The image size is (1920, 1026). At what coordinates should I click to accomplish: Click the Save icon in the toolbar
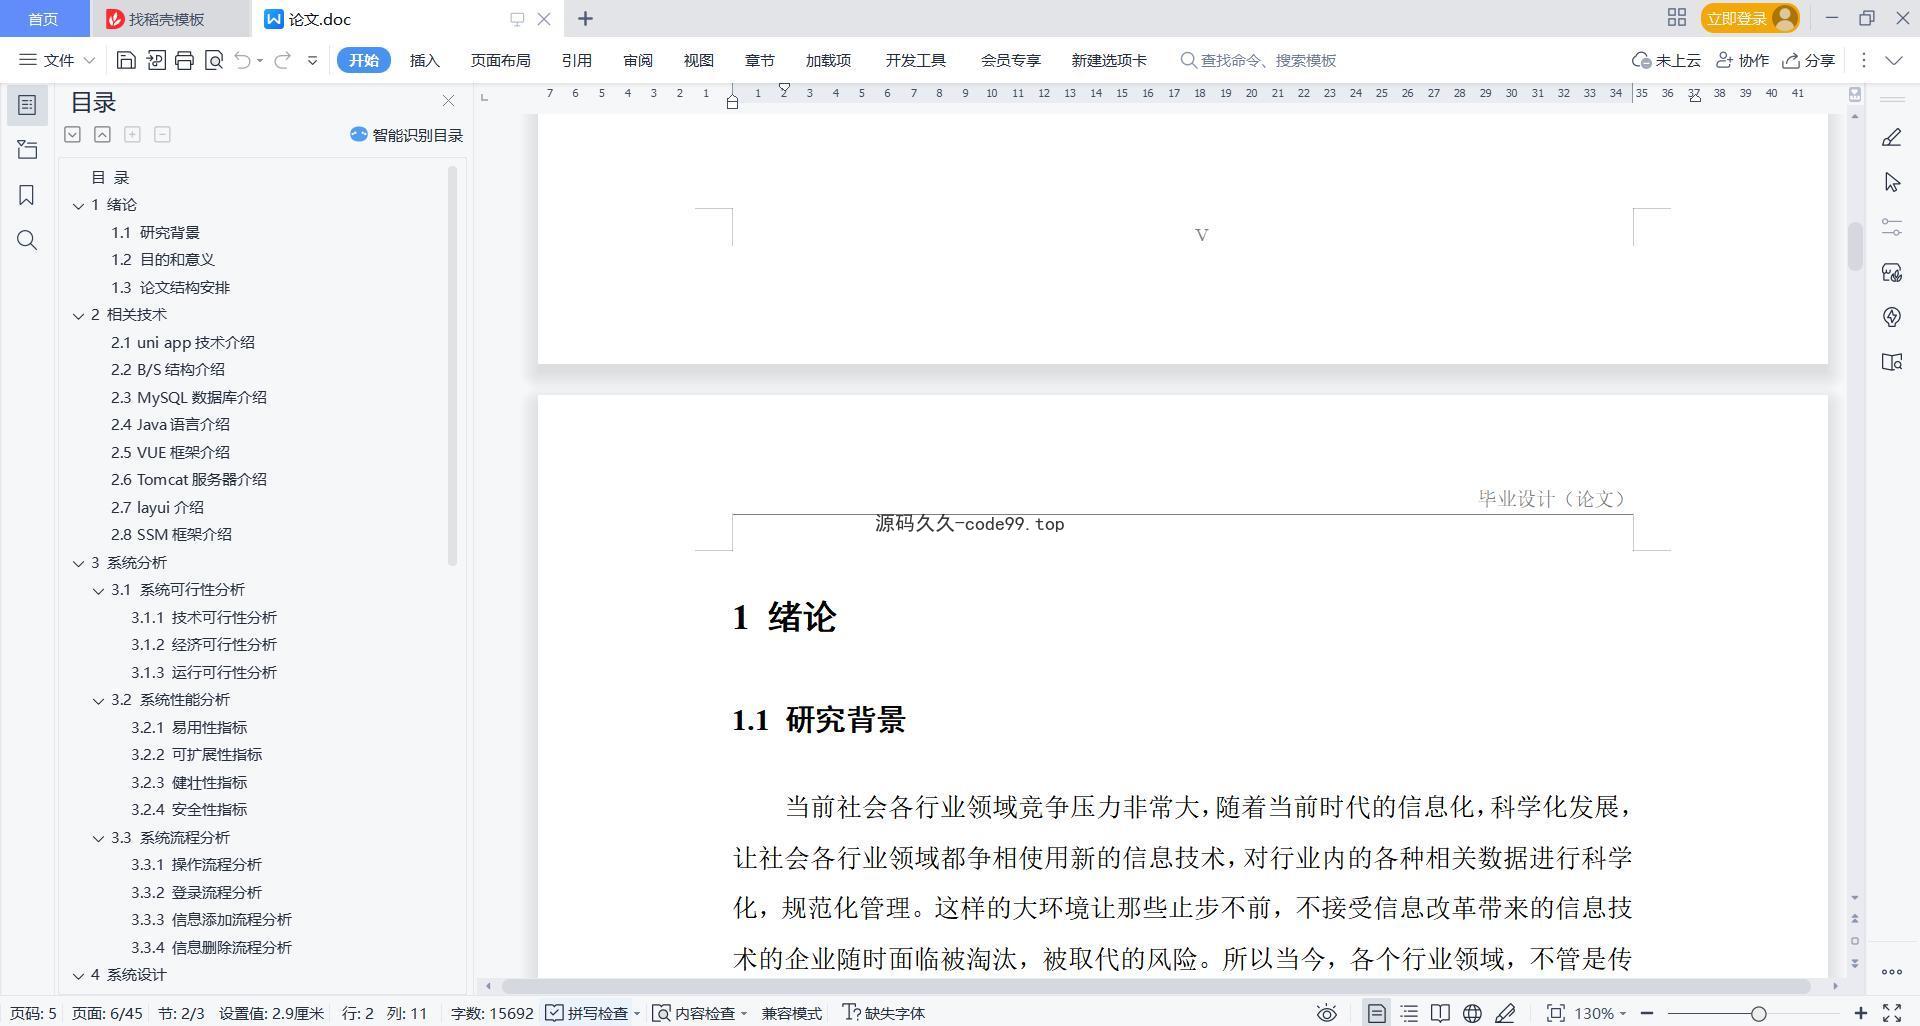point(126,60)
